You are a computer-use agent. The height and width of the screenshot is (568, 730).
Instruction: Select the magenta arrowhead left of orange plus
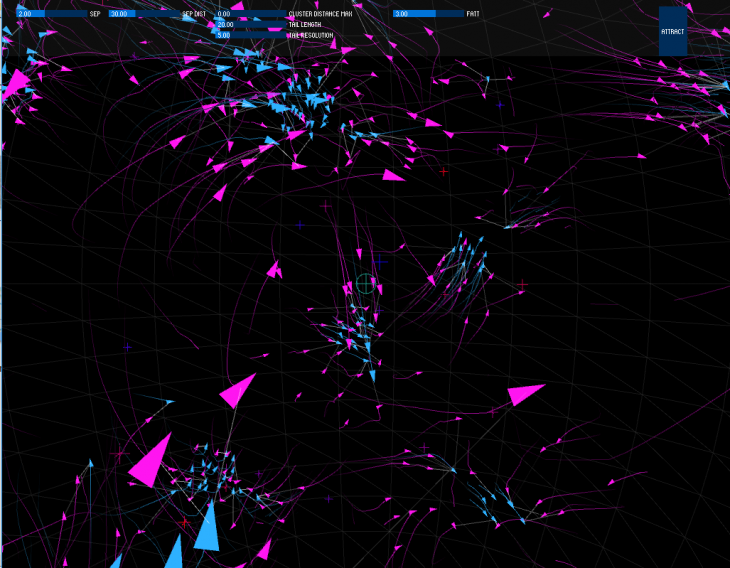pyautogui.click(x=393, y=176)
